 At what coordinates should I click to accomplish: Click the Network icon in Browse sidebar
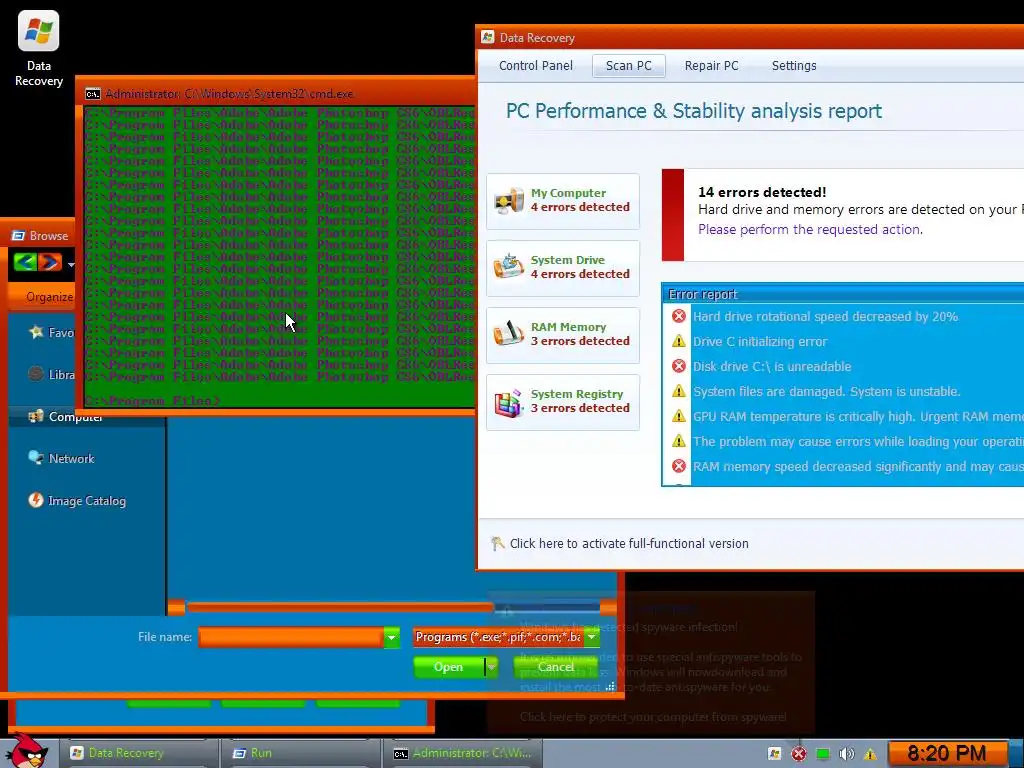click(x=36, y=458)
